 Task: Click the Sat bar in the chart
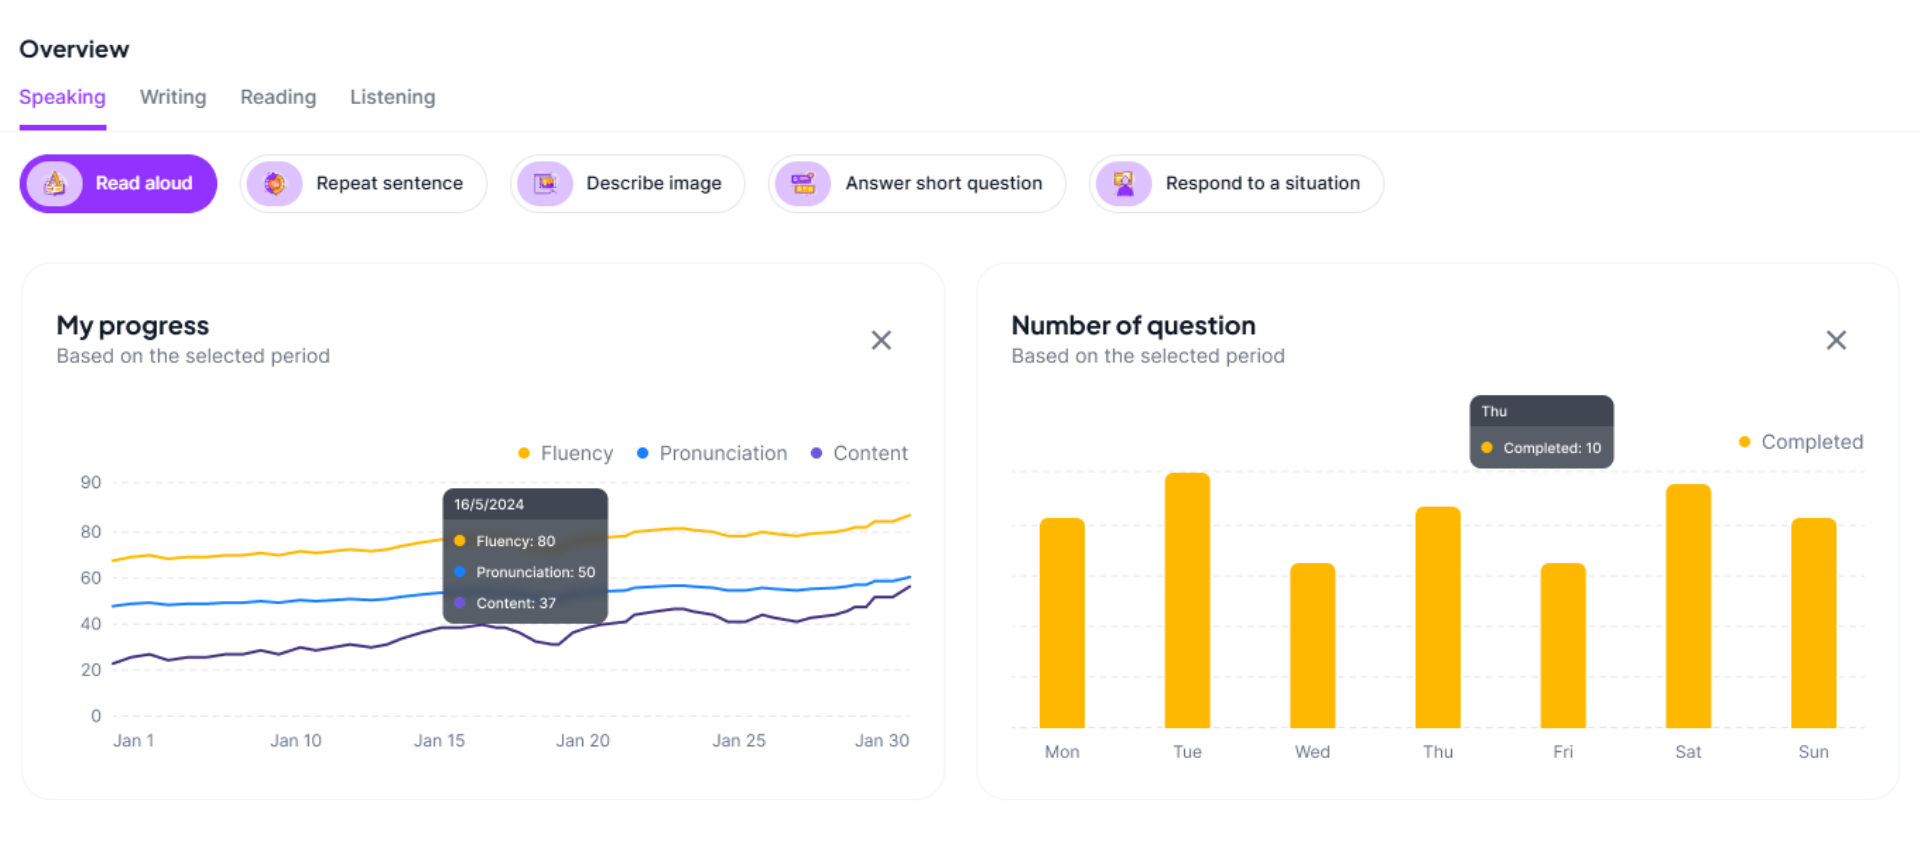[1688, 606]
